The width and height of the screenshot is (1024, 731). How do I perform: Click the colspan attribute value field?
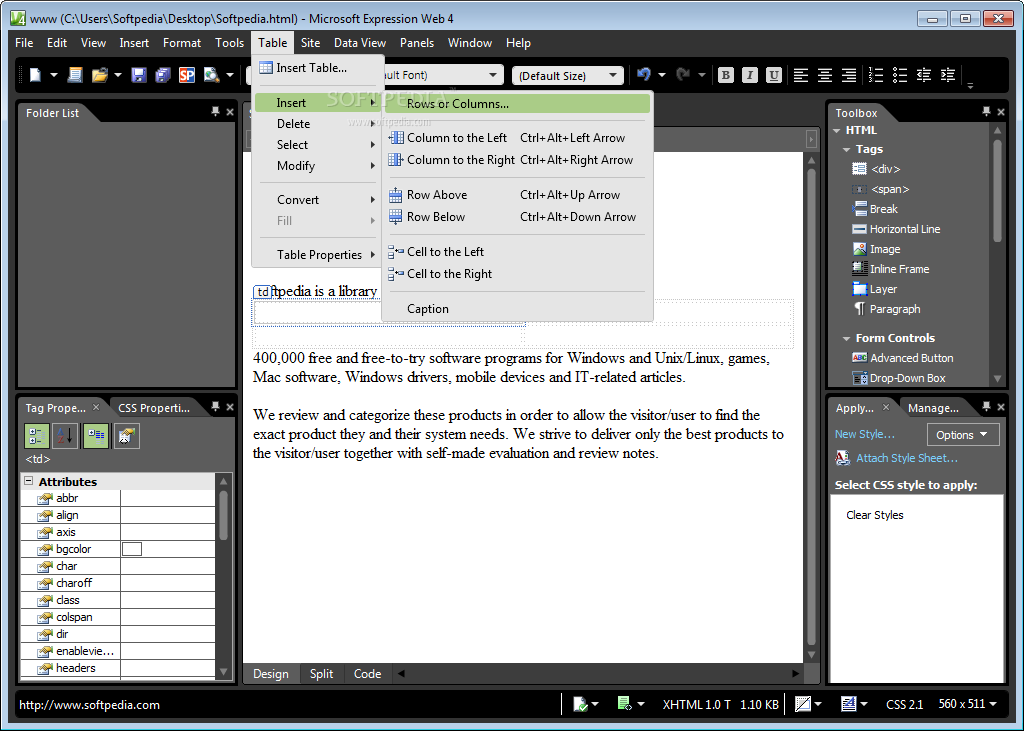pyautogui.click(x=168, y=617)
